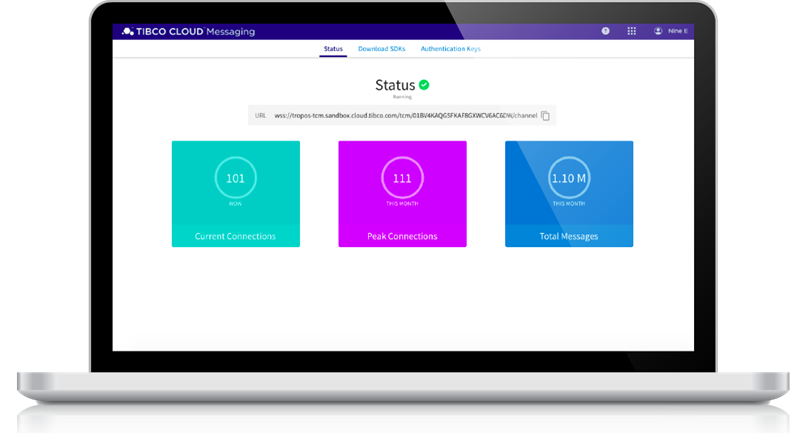Click the Status page heading

pos(394,85)
